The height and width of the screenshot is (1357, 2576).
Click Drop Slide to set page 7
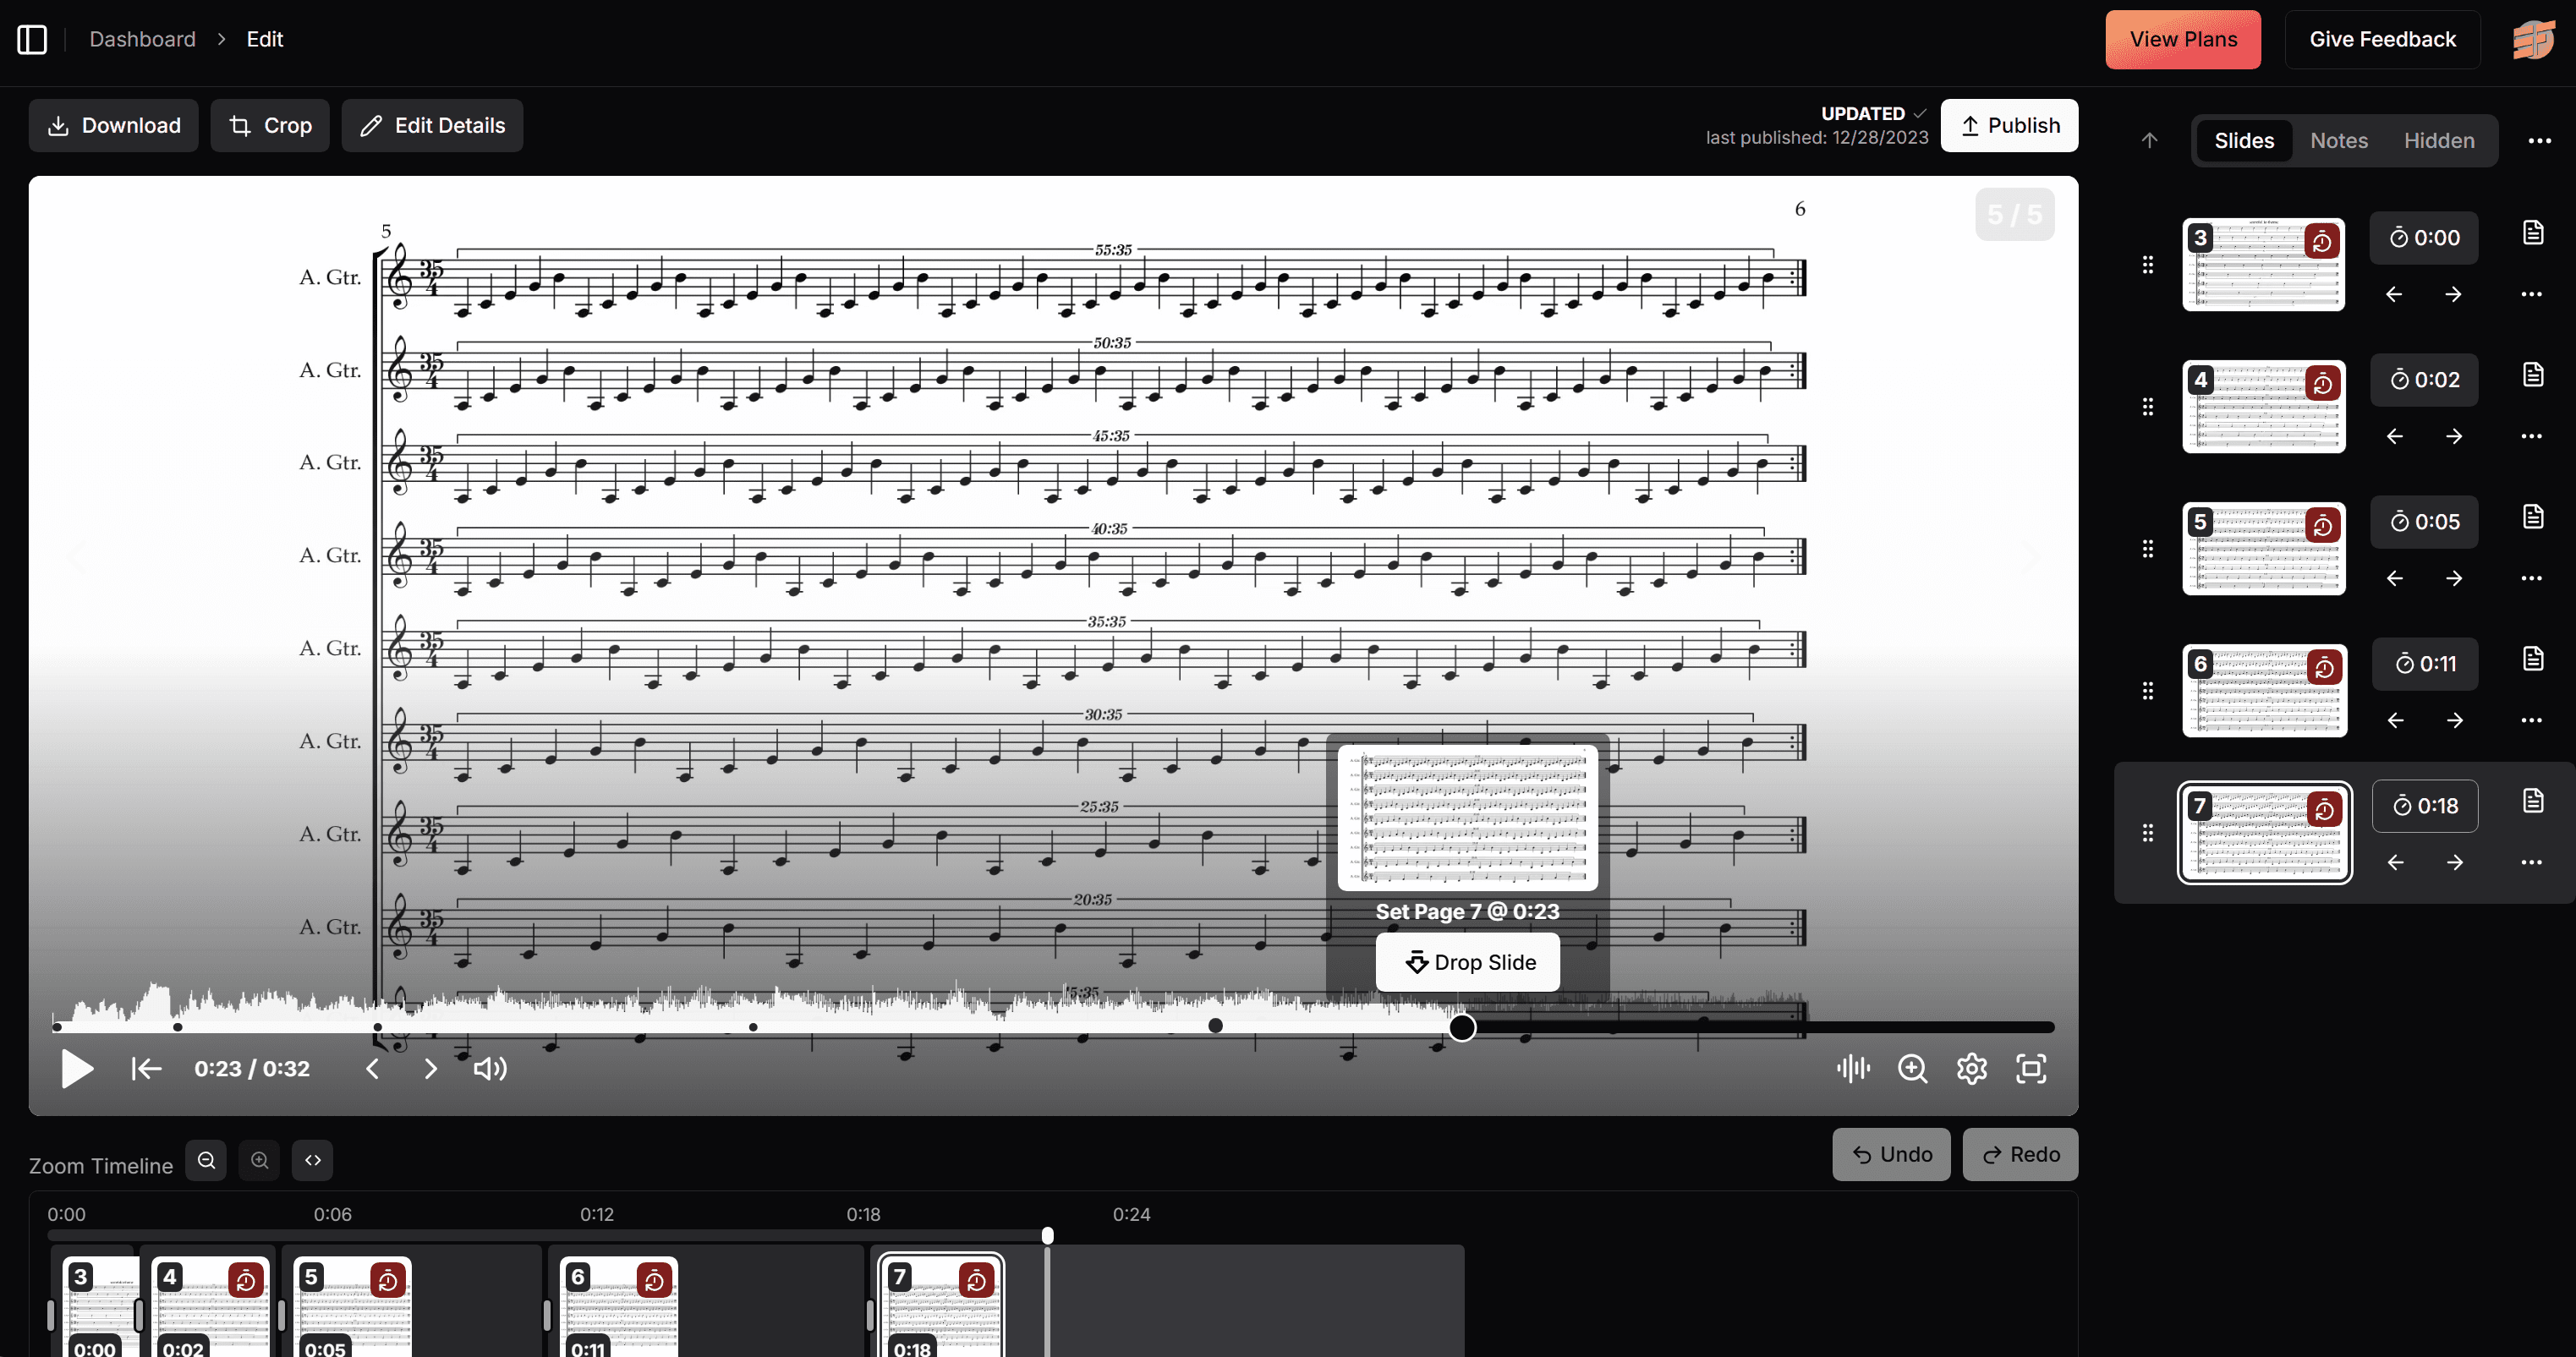1467,962
